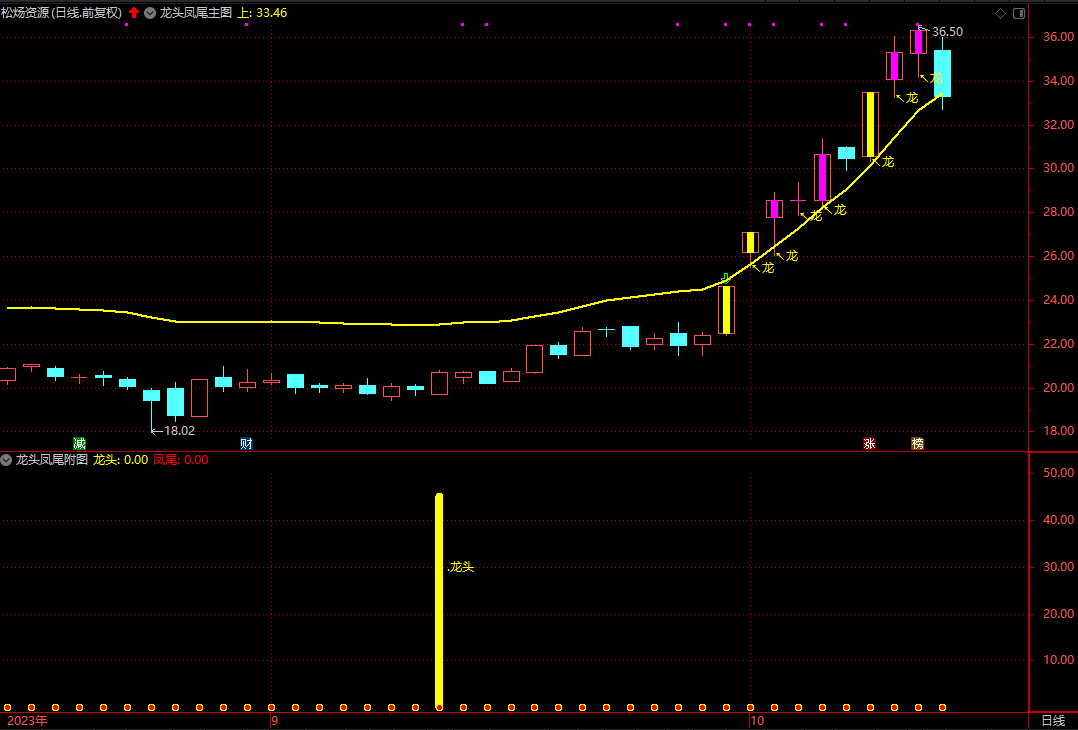Expand the 龙头凤尾附图 sub-chart indicator menu
The width and height of the screenshot is (1078, 730).
[x=7, y=460]
